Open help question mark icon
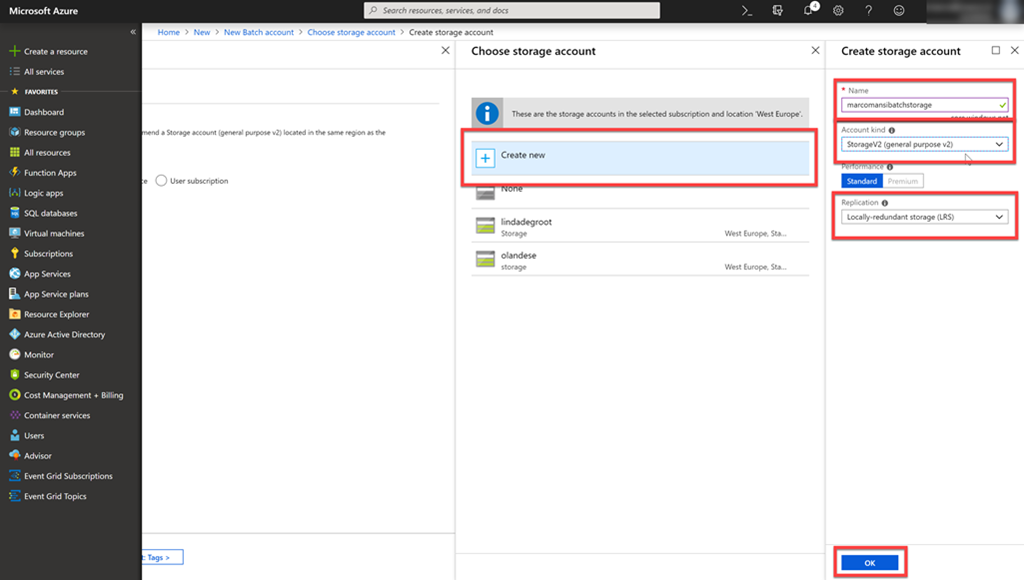 [869, 10]
